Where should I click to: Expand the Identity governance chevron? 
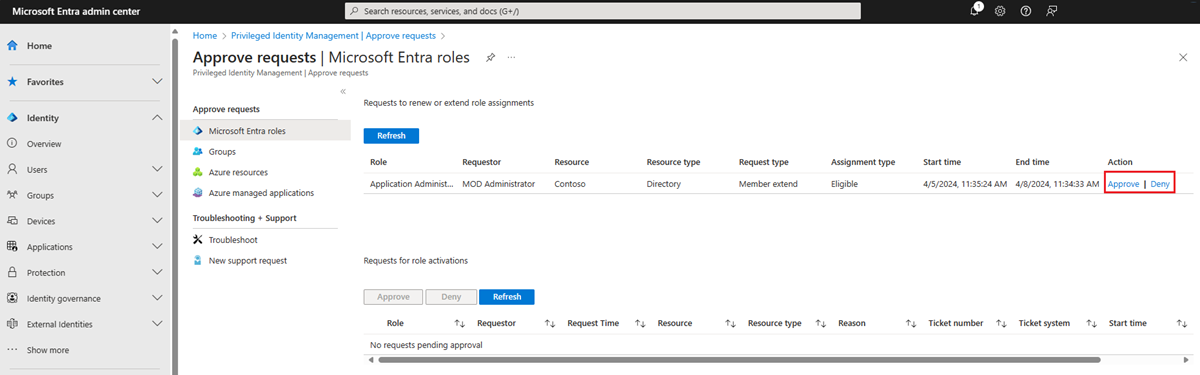(x=157, y=298)
